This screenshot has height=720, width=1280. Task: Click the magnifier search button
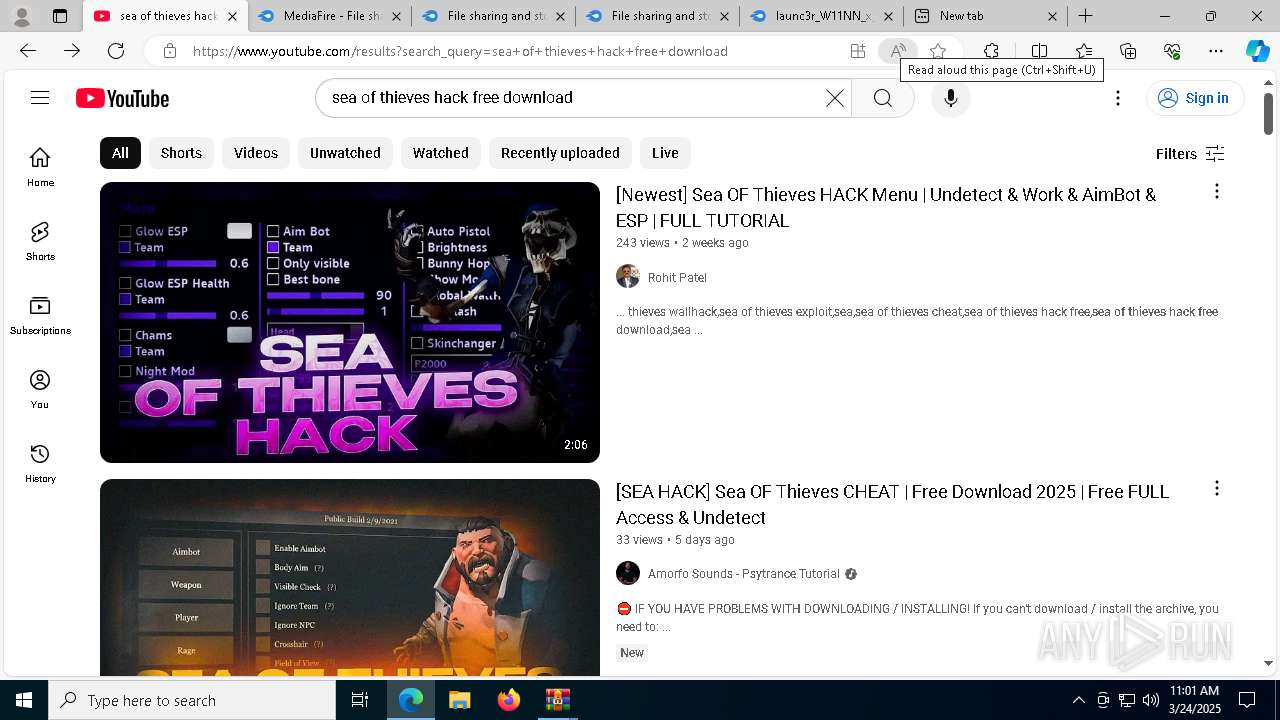coord(882,98)
